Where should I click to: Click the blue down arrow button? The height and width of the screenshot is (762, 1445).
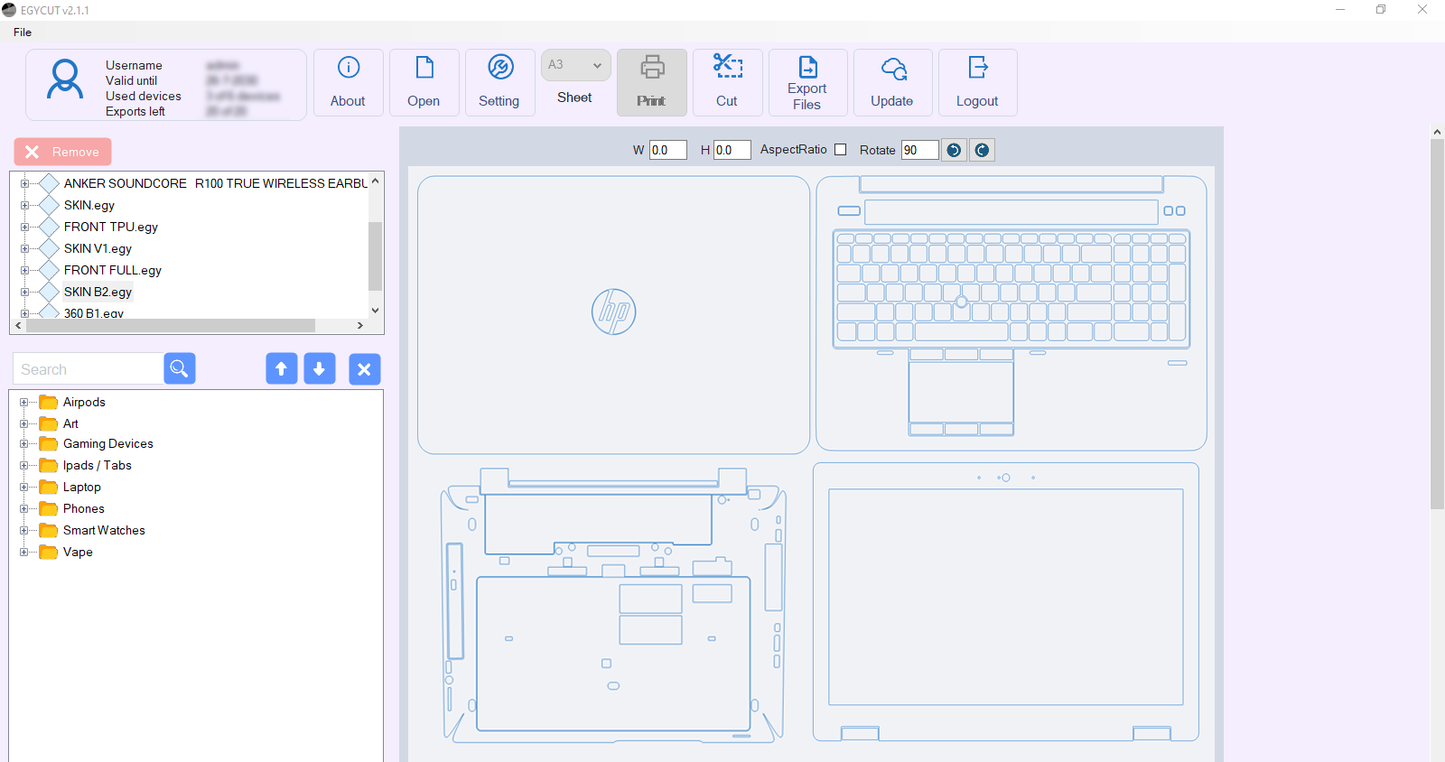pyautogui.click(x=319, y=369)
